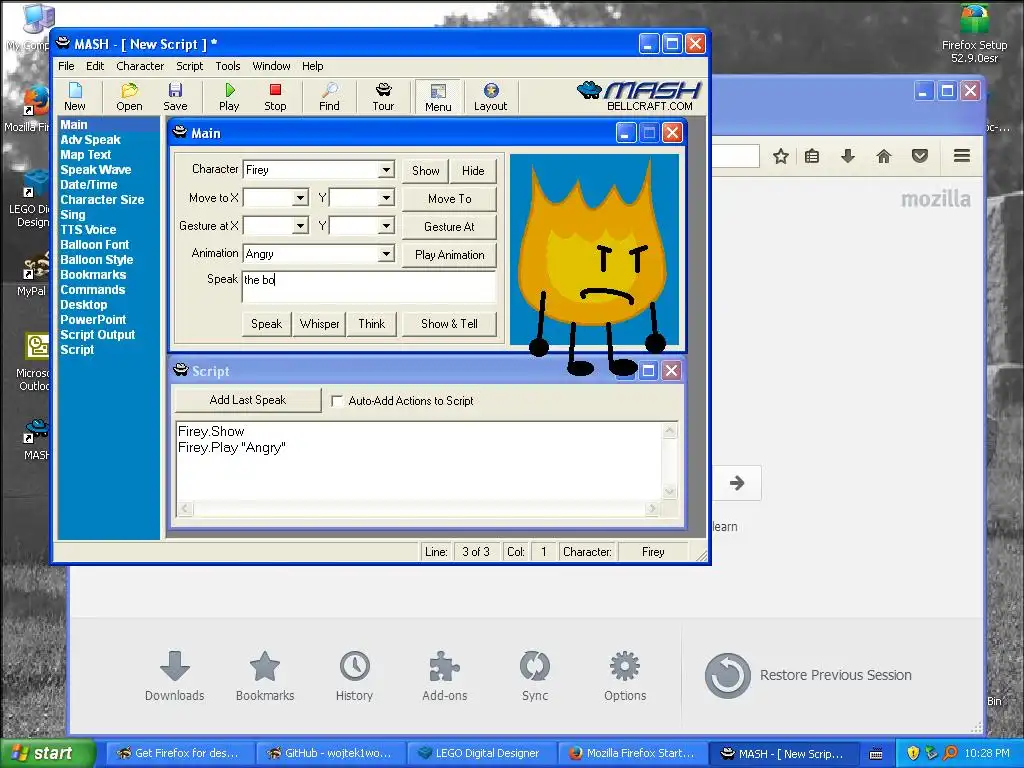1024x768 pixels.
Task: Click the script editor text area
Action: [419, 461]
